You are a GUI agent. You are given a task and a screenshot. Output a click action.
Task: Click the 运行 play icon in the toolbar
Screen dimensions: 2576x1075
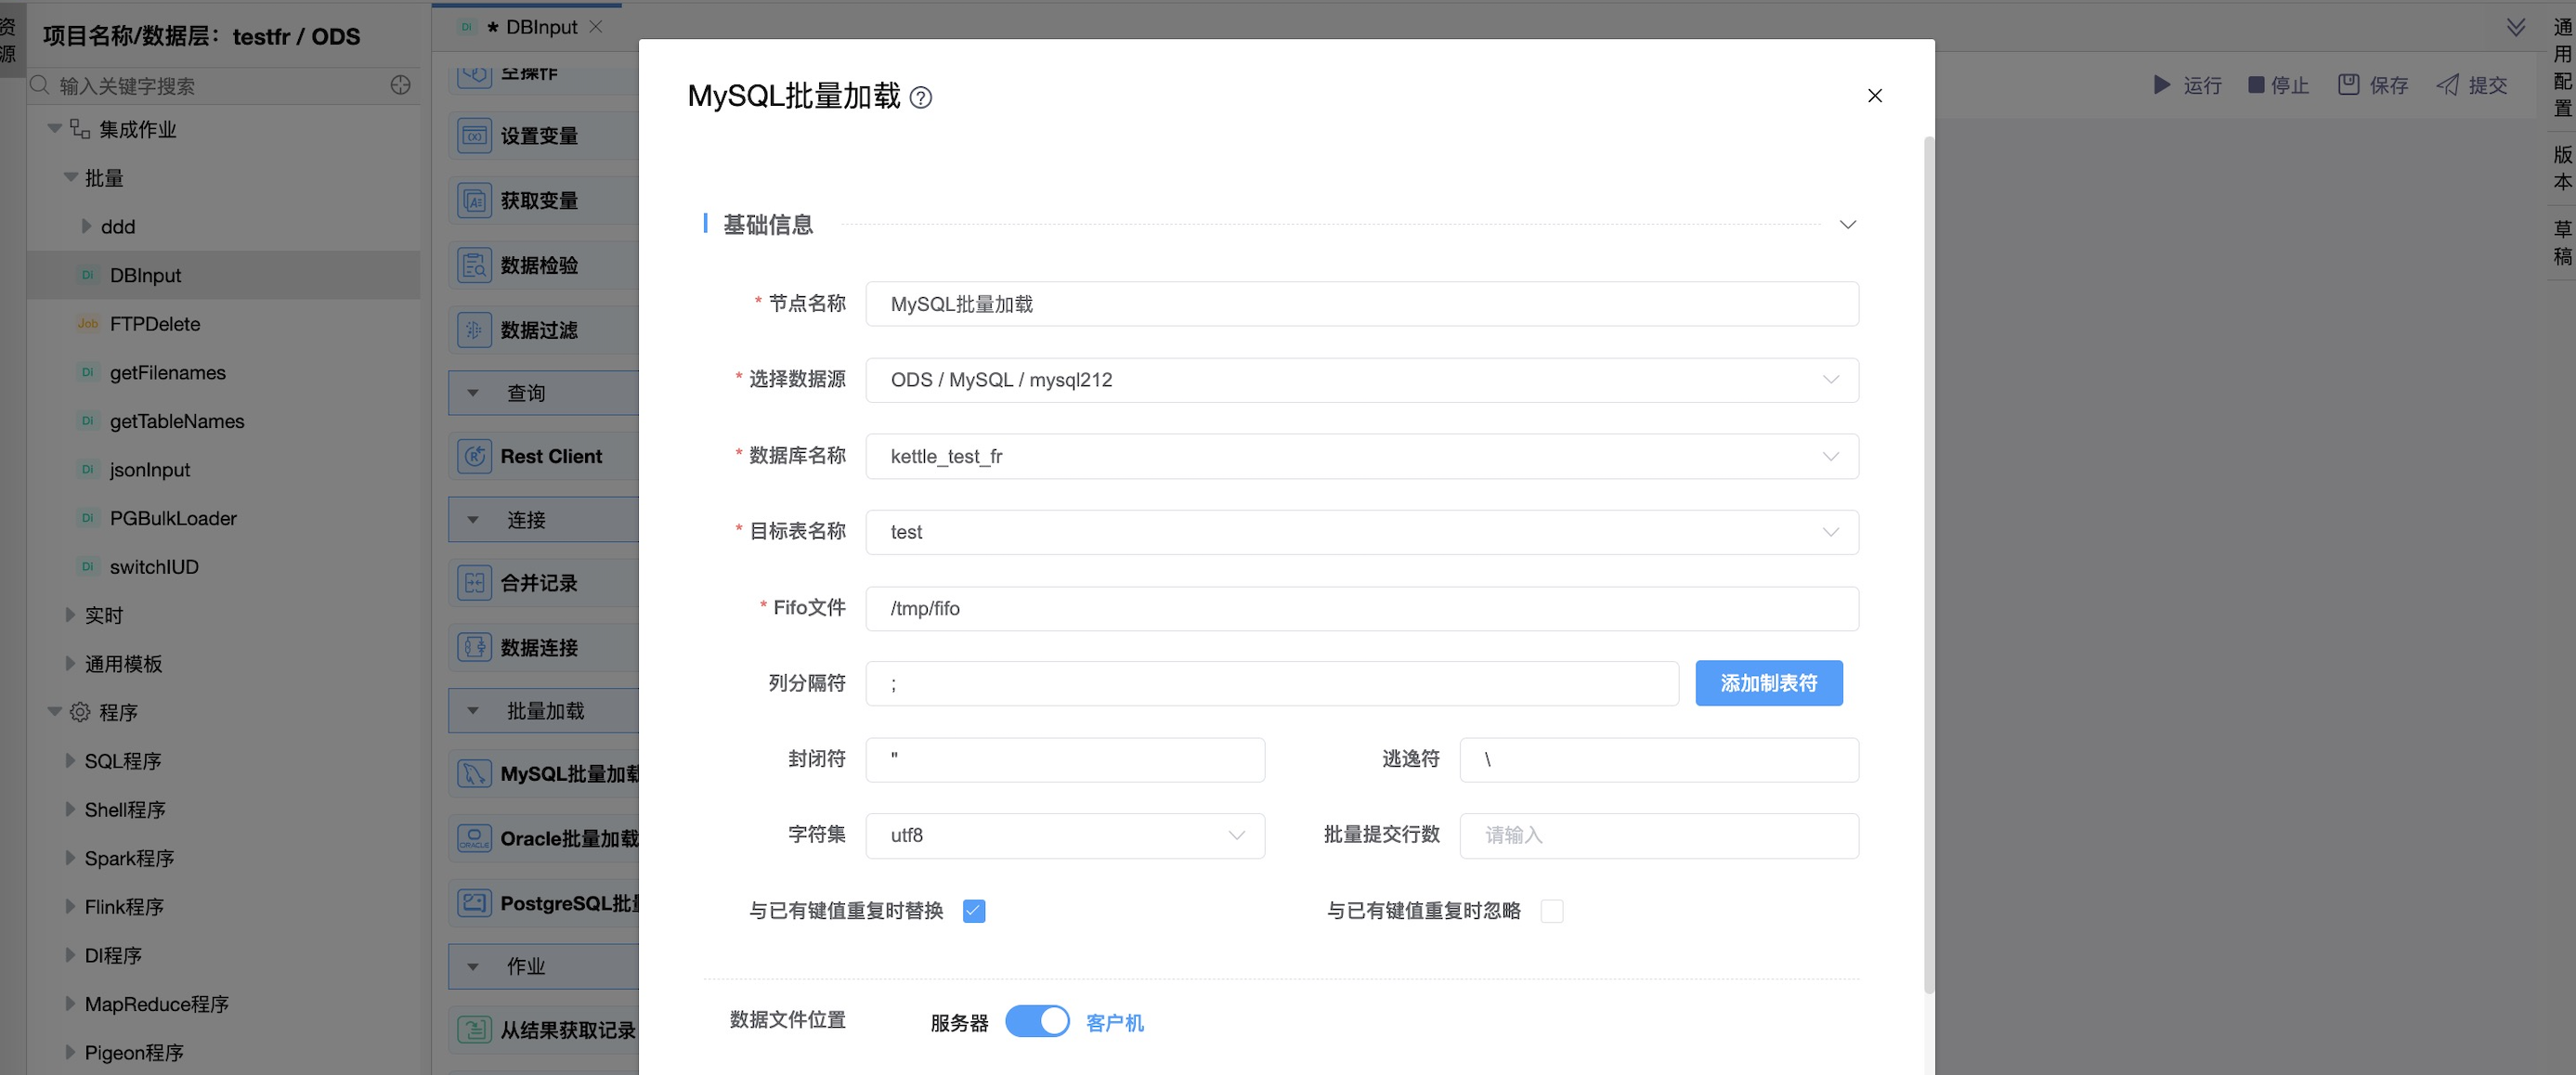(x=2161, y=85)
